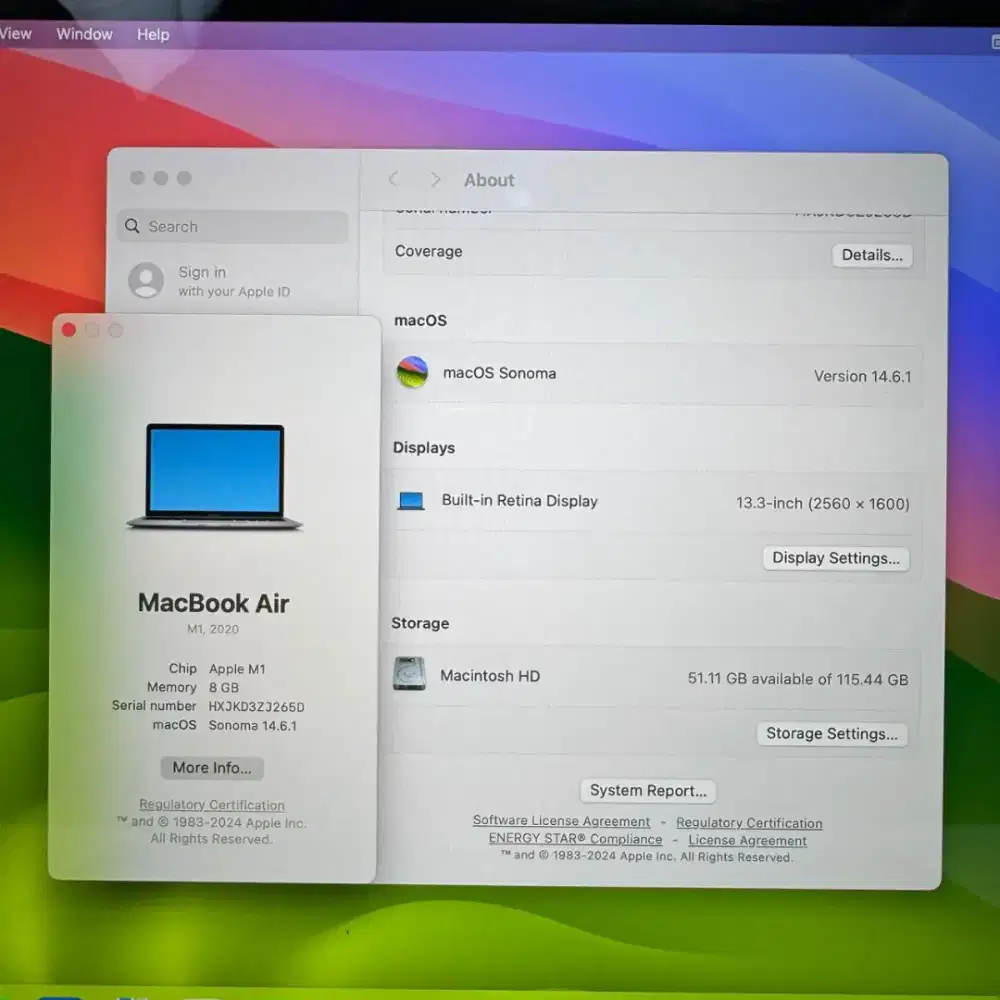Click the Built-in Retina Display icon

point(411,501)
